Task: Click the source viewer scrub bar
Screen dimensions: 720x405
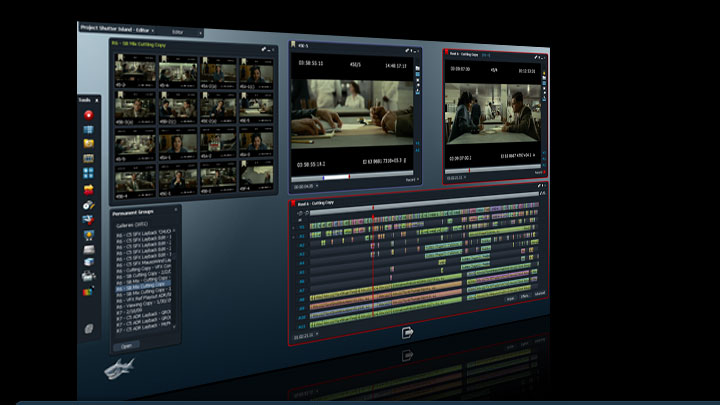Action: 354,176
